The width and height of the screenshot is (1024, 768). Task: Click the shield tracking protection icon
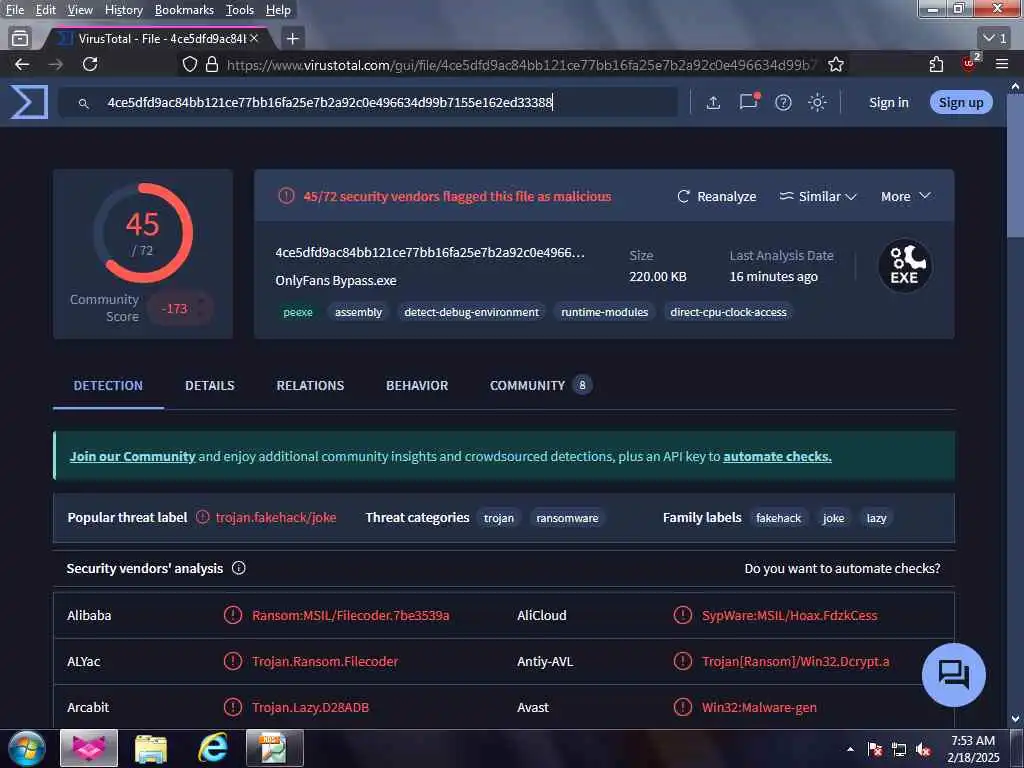pyautogui.click(x=189, y=64)
